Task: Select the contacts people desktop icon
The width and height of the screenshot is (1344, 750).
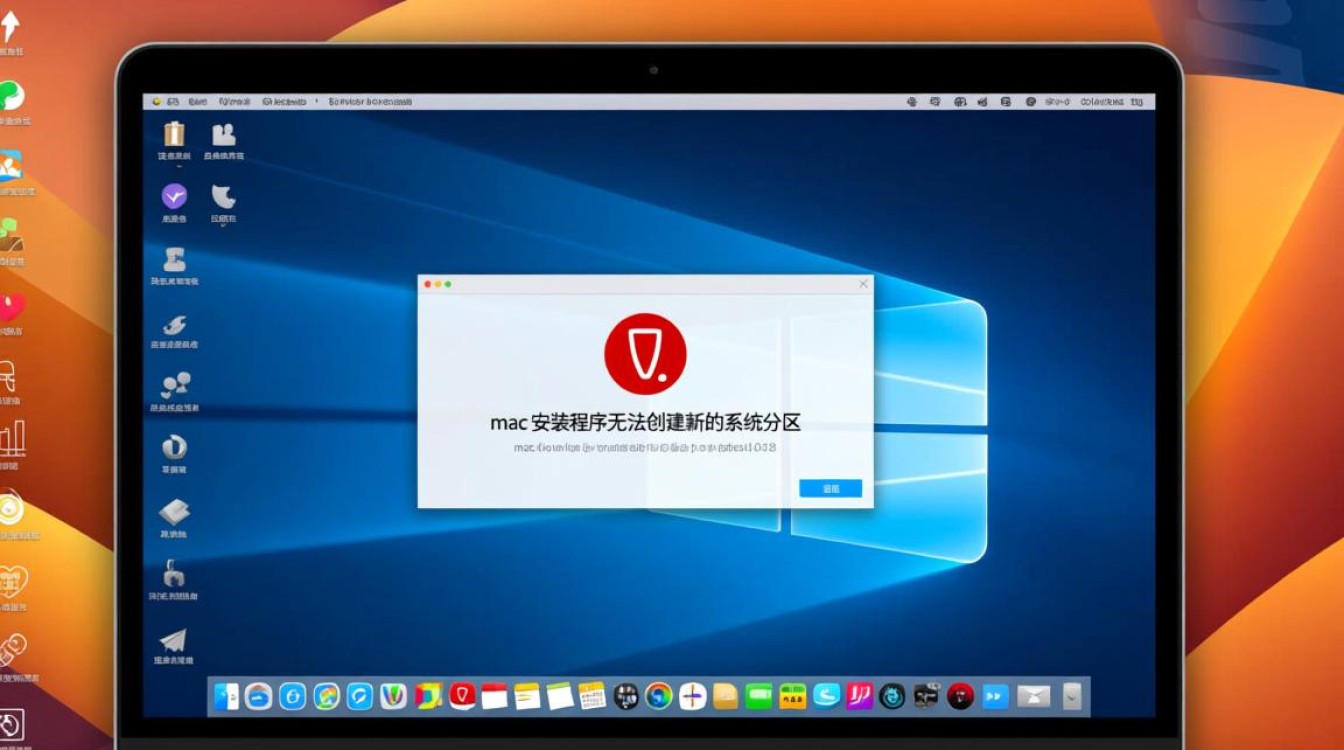Action: (x=223, y=134)
